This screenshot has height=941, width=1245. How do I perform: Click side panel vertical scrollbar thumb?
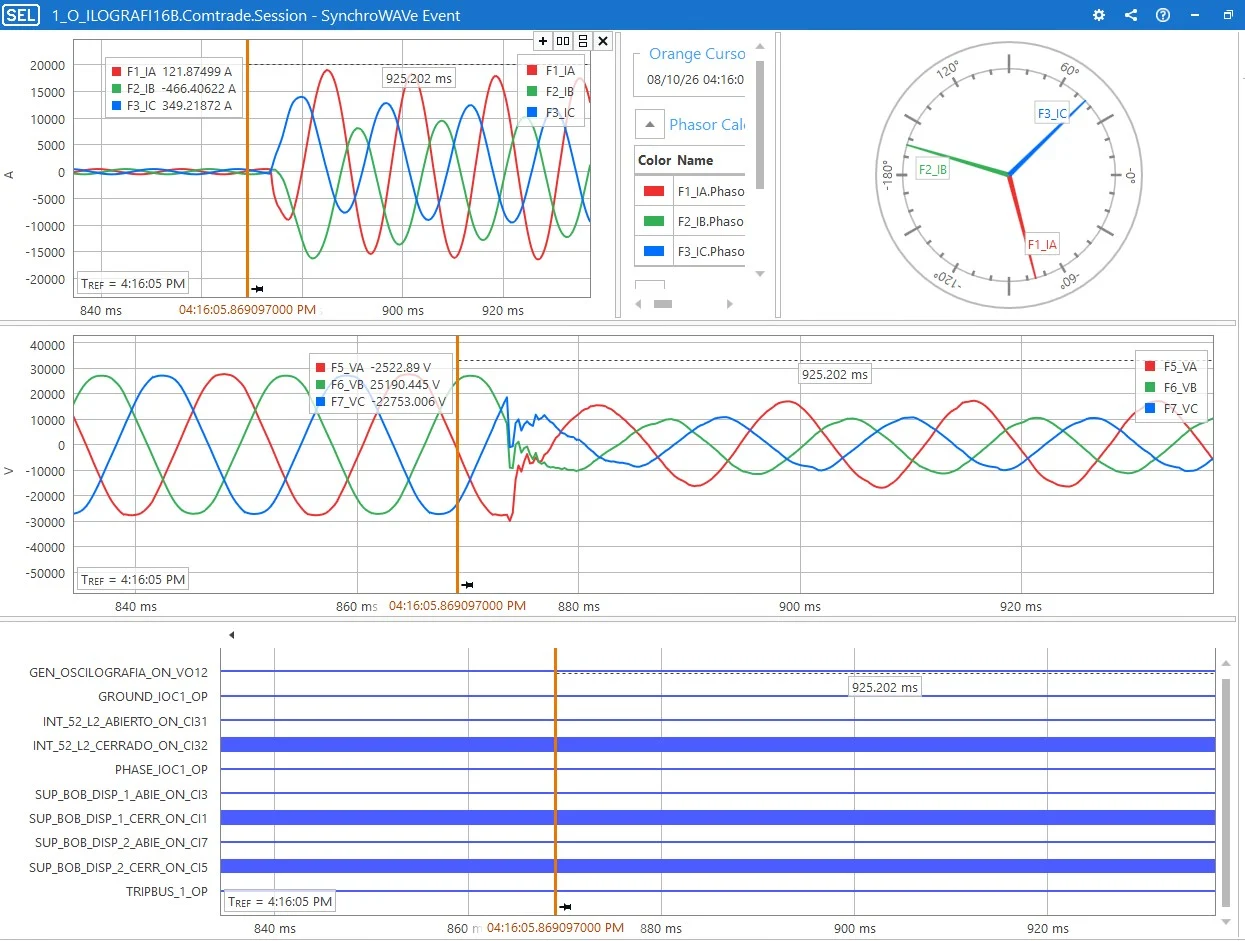coord(760,124)
